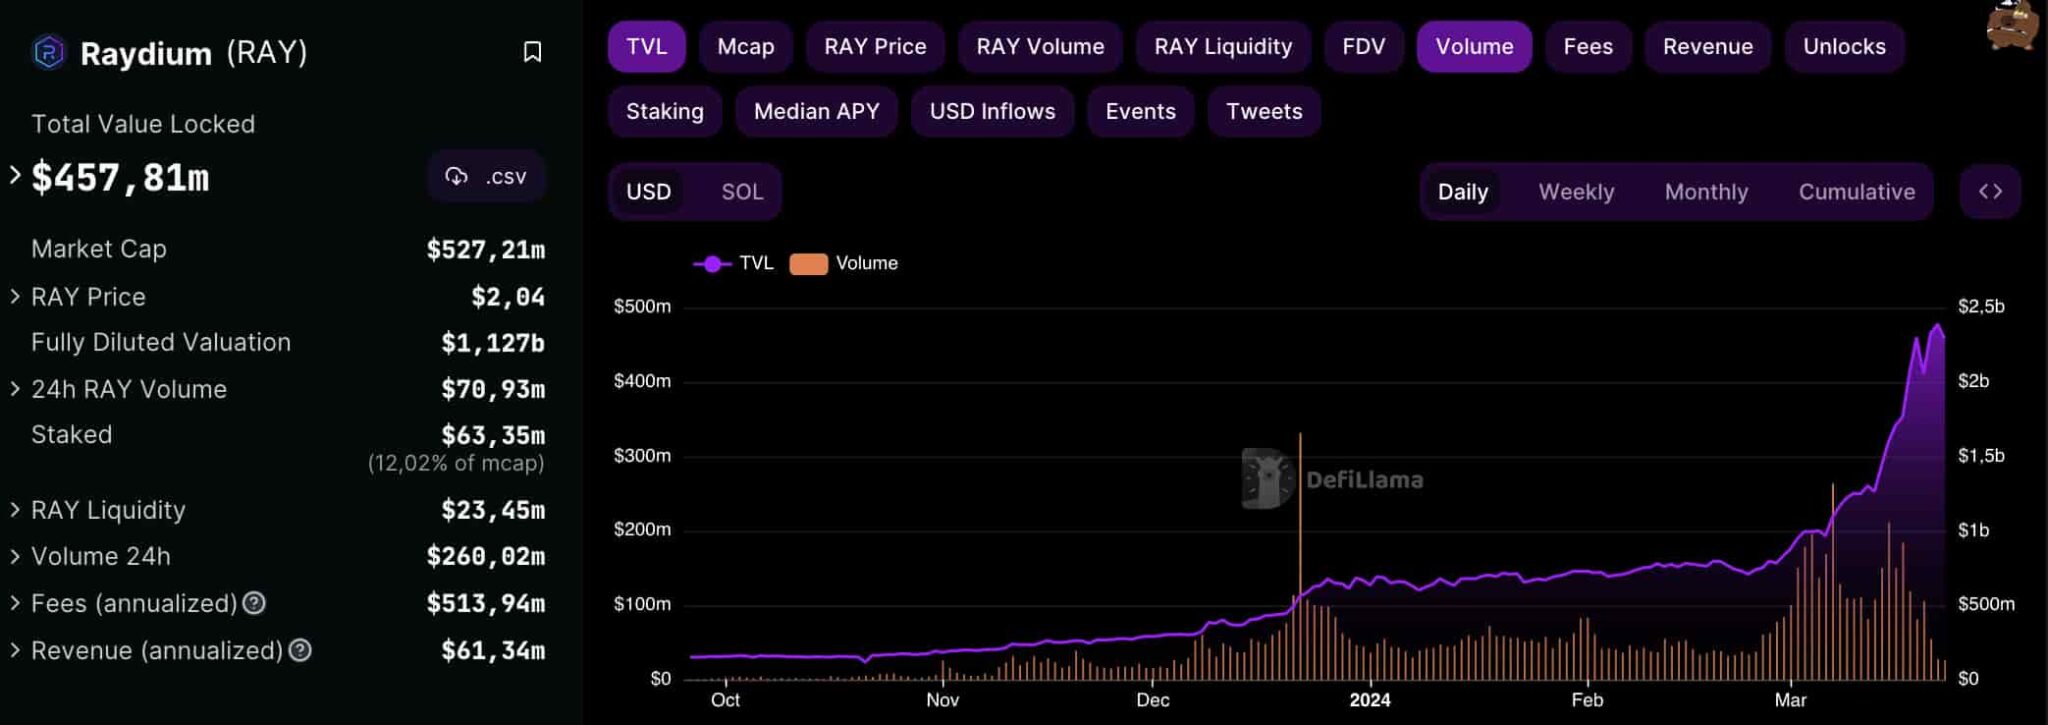Toggle the TVL chart metric off
Viewport: 2048px width, 725px height.
point(646,47)
